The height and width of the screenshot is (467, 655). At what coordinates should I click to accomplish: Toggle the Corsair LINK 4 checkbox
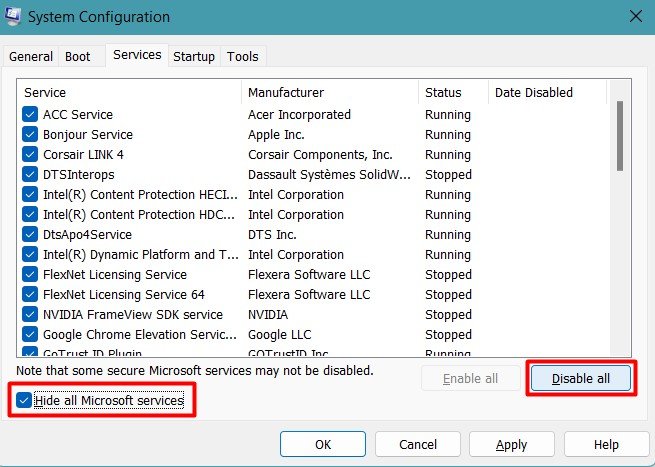point(30,154)
